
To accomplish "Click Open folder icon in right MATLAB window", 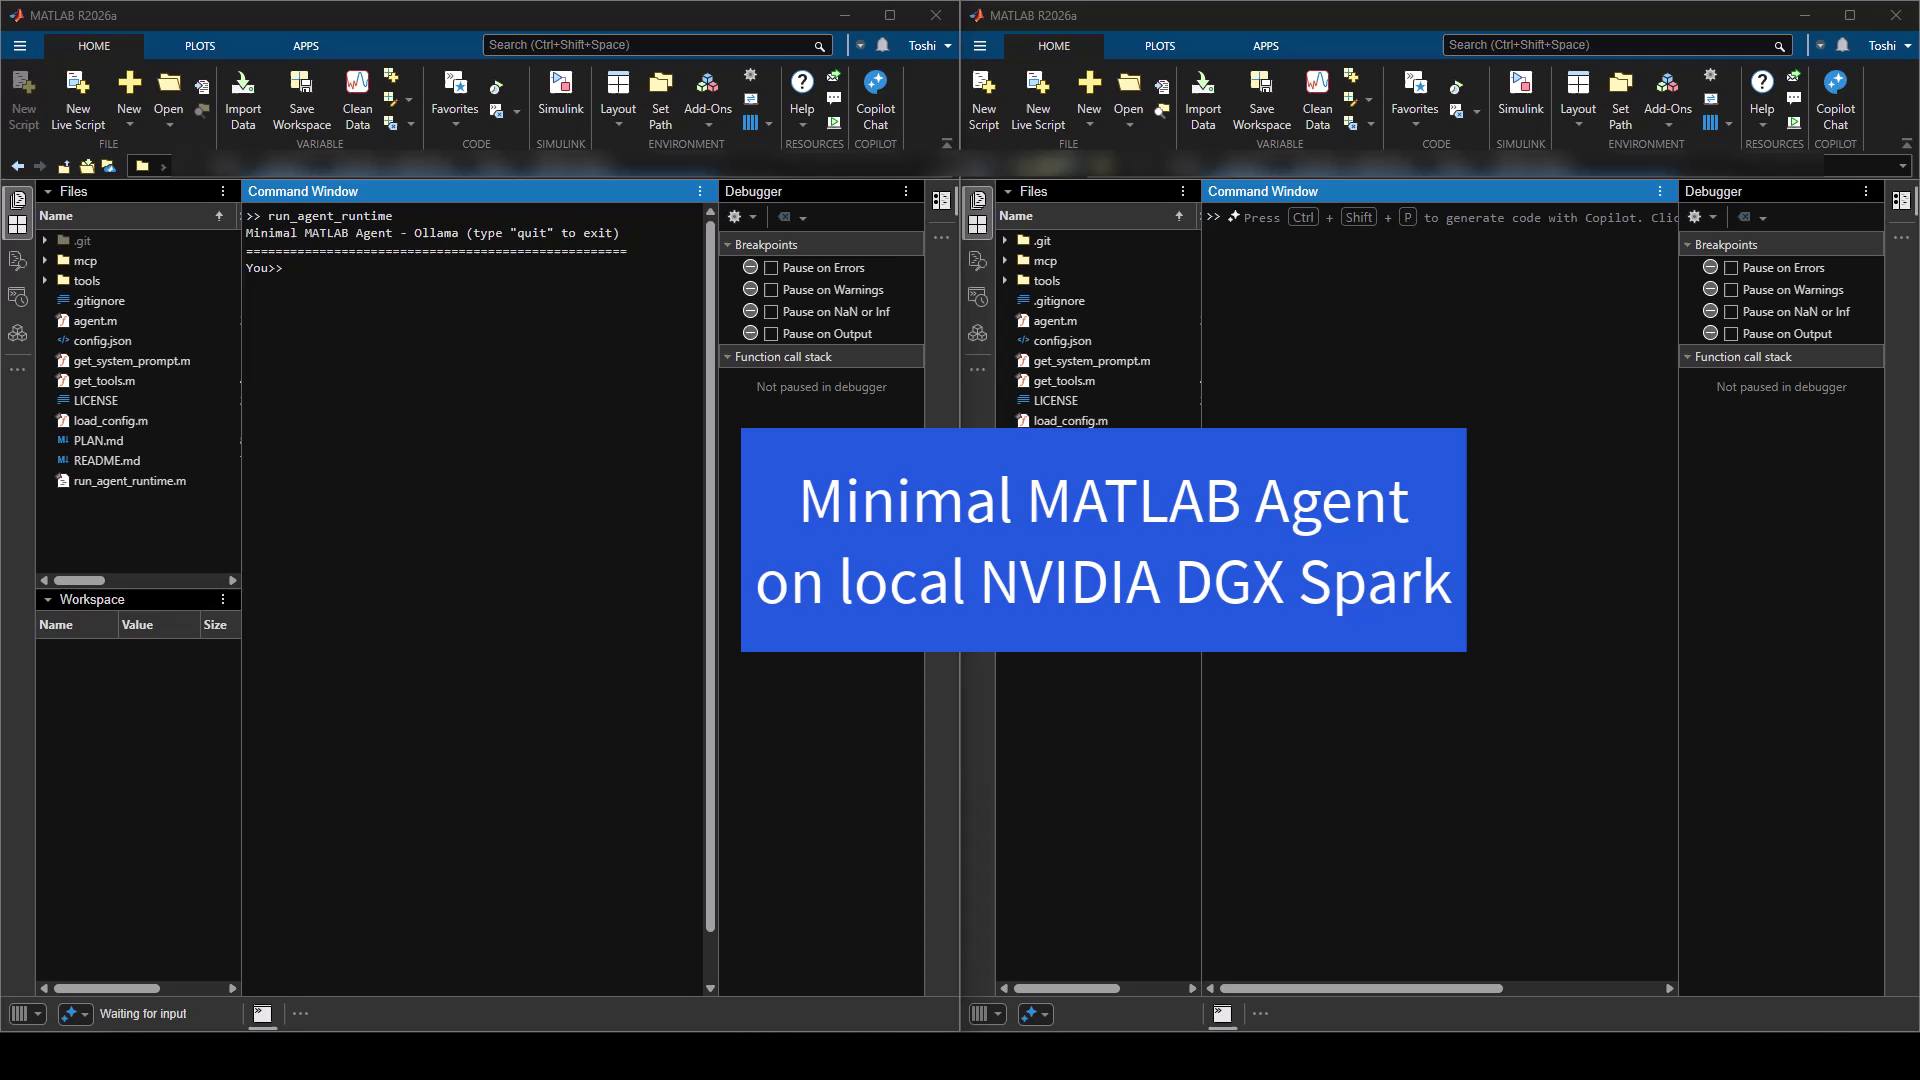I will [1129, 82].
